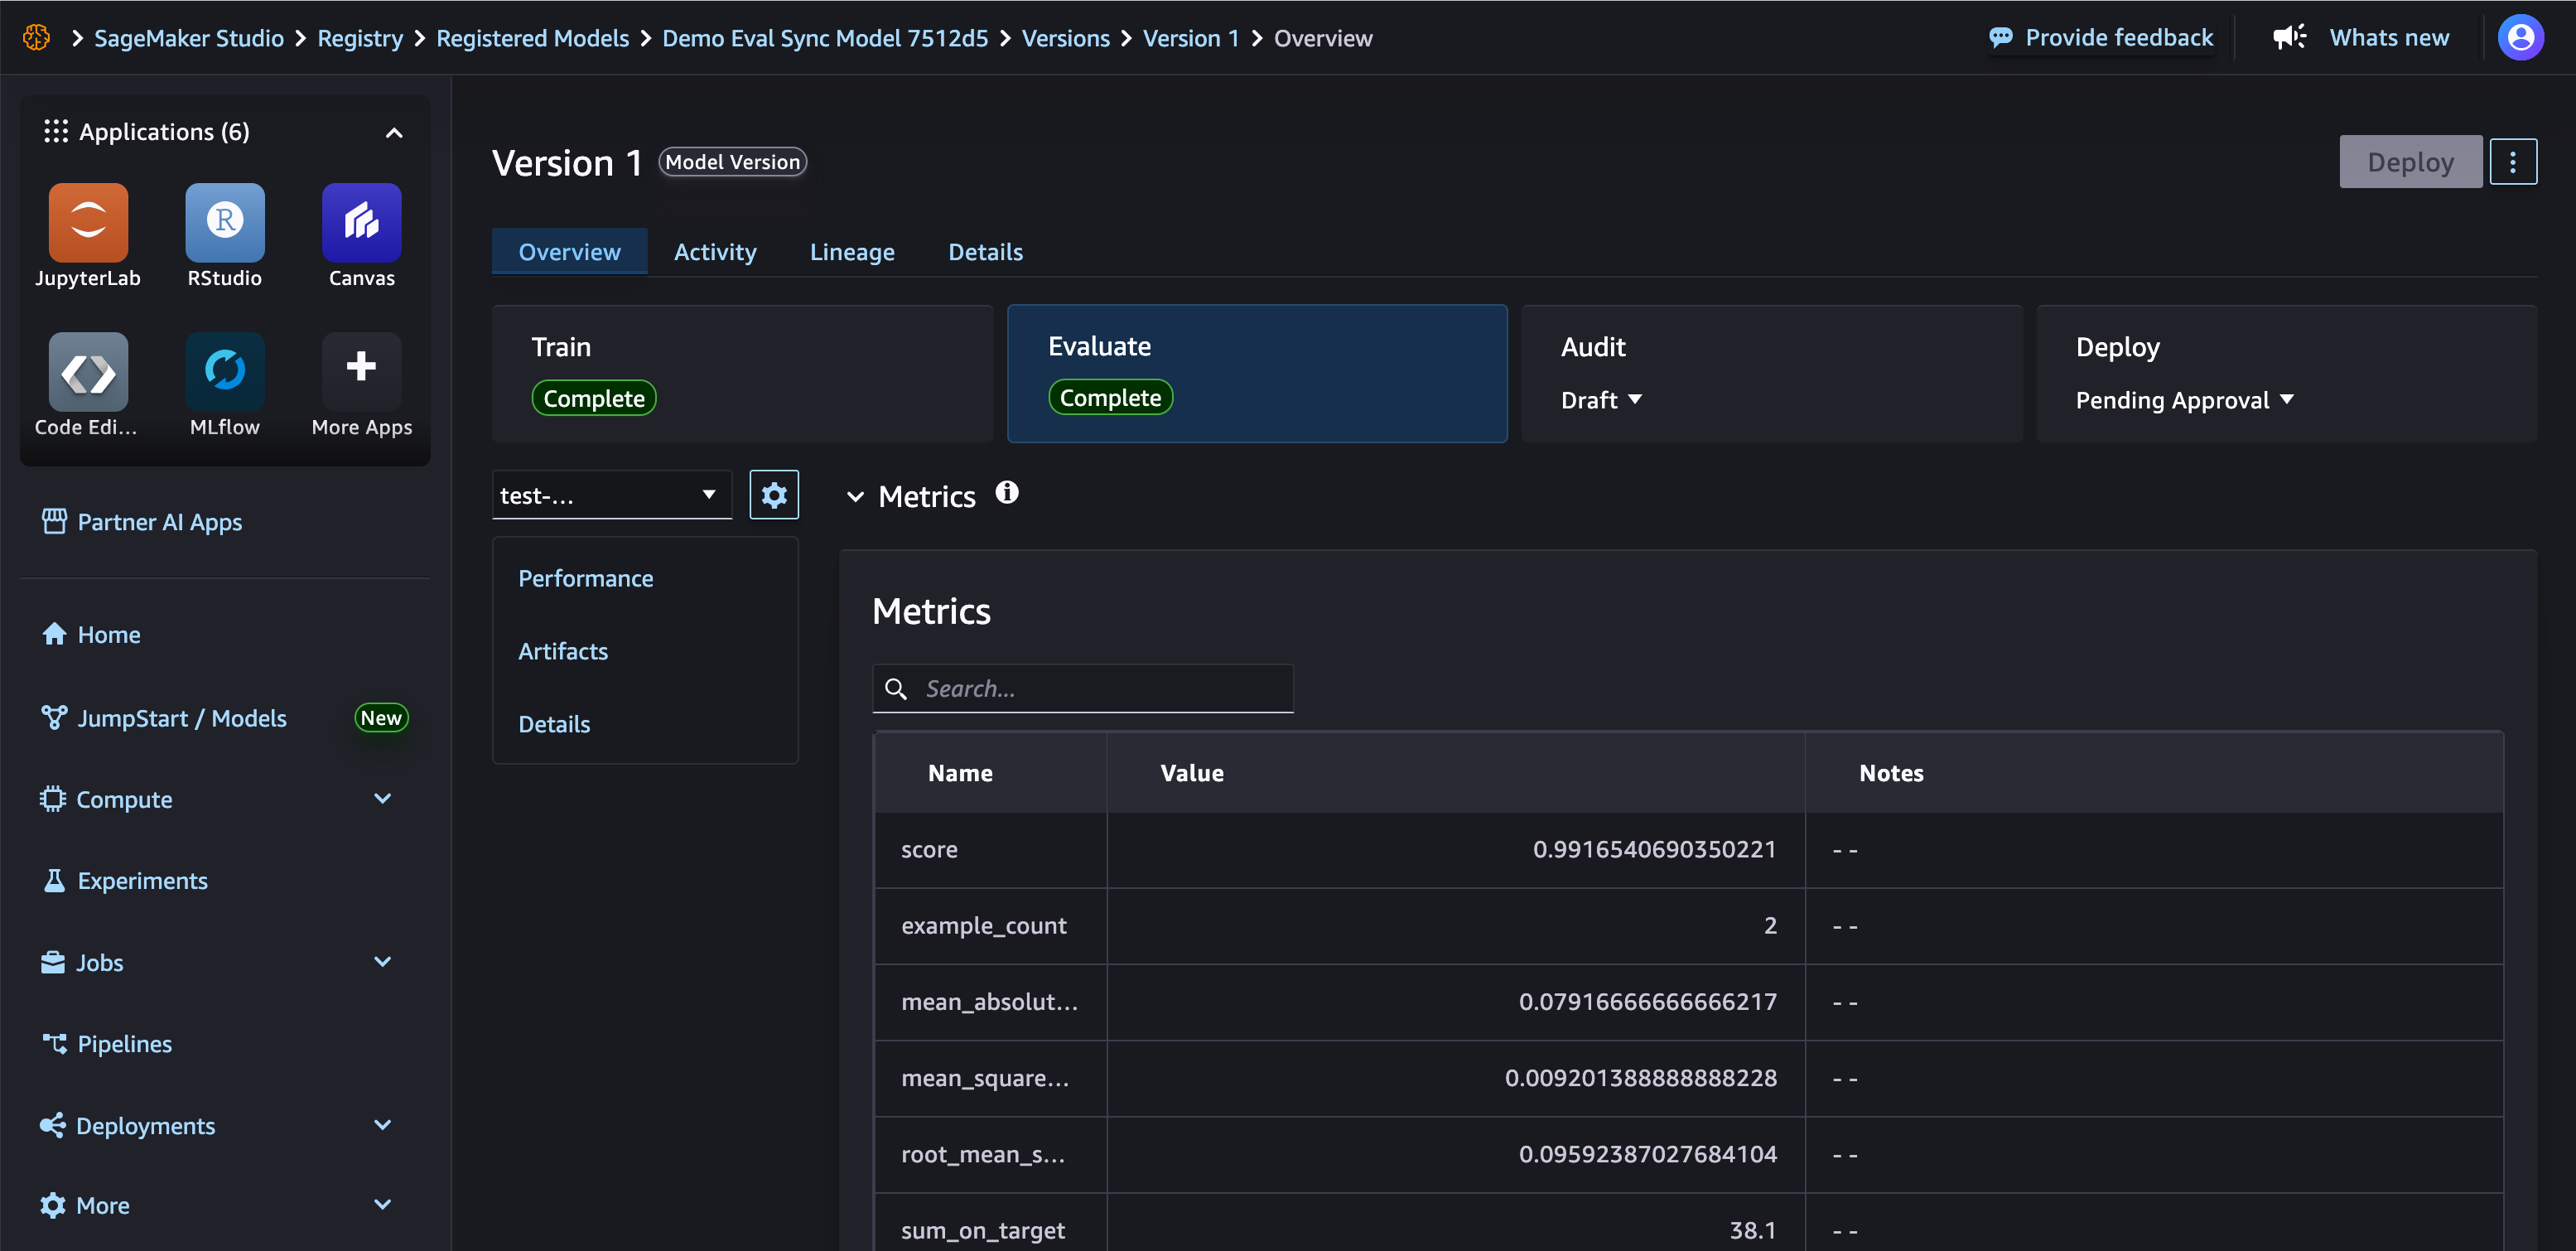Image resolution: width=2576 pixels, height=1251 pixels.
Task: Launch the Code Editor app
Action: [88, 372]
